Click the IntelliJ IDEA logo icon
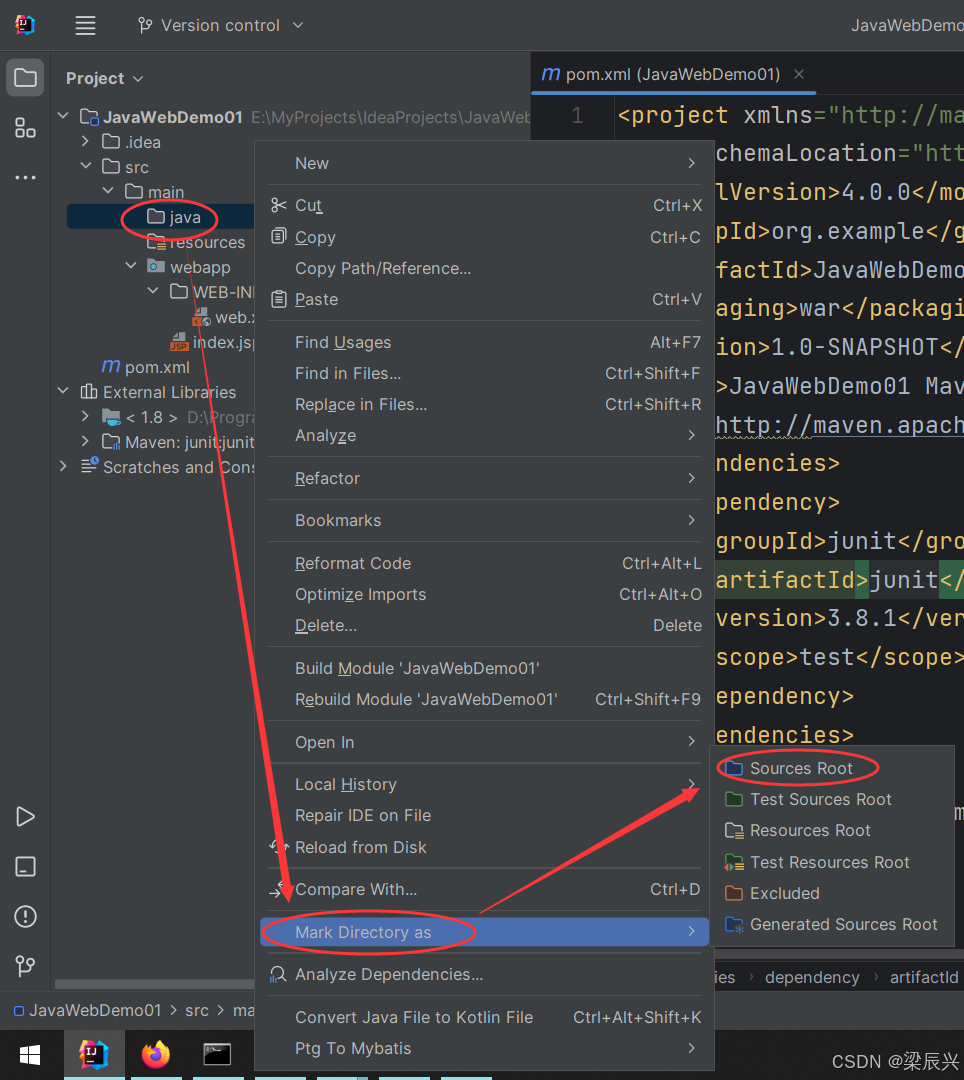The image size is (964, 1080). 25,25
